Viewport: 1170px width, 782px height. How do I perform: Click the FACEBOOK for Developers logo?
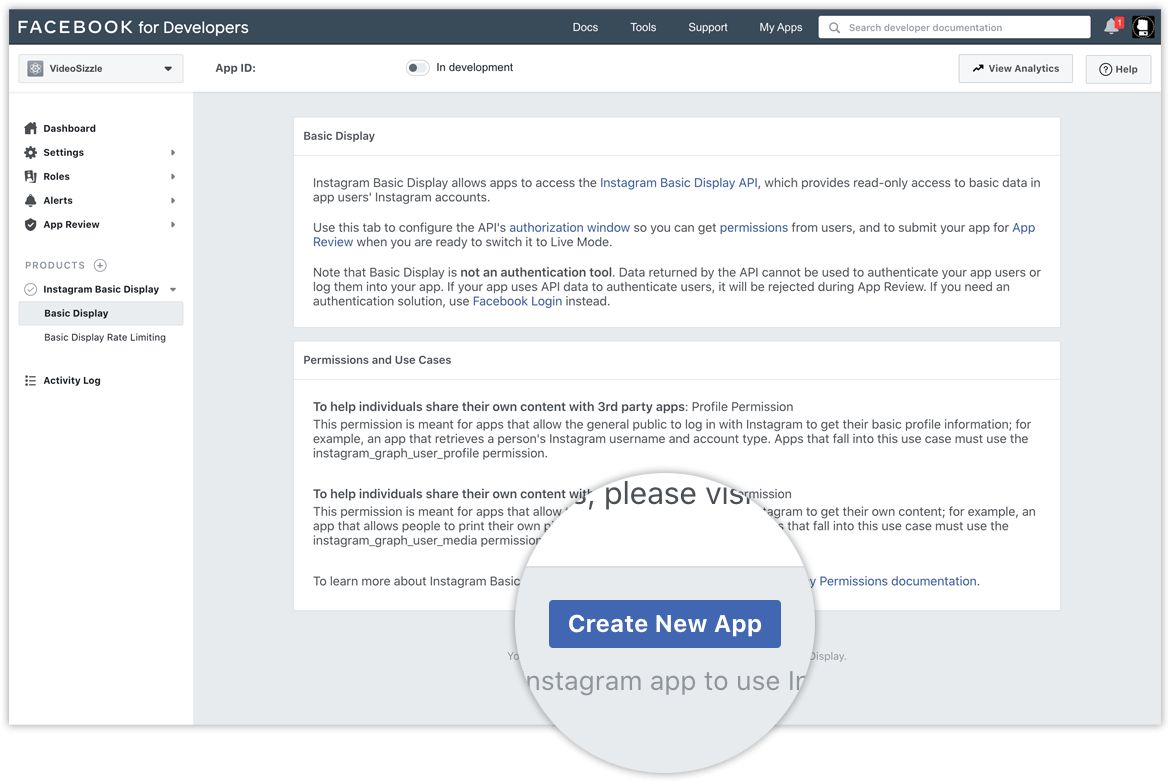(133, 27)
